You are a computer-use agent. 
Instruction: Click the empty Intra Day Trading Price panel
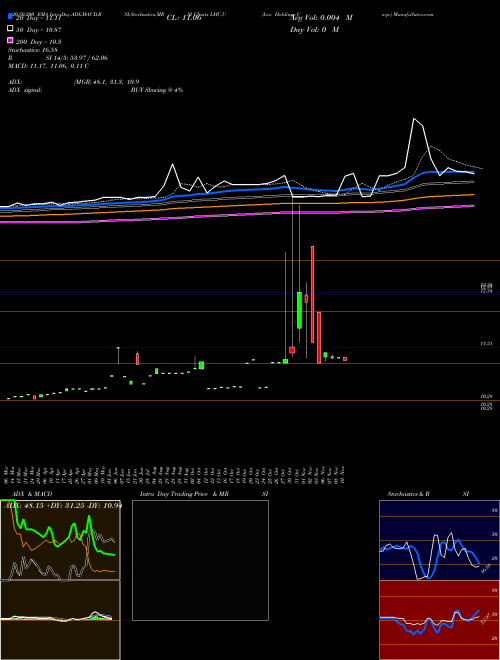coord(200,560)
